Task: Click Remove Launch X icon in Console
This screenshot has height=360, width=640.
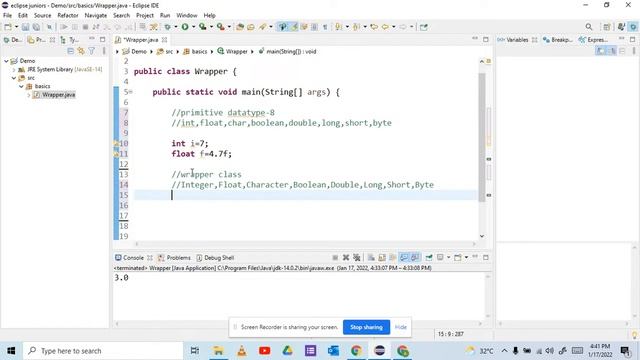Action: pyautogui.click(x=346, y=258)
